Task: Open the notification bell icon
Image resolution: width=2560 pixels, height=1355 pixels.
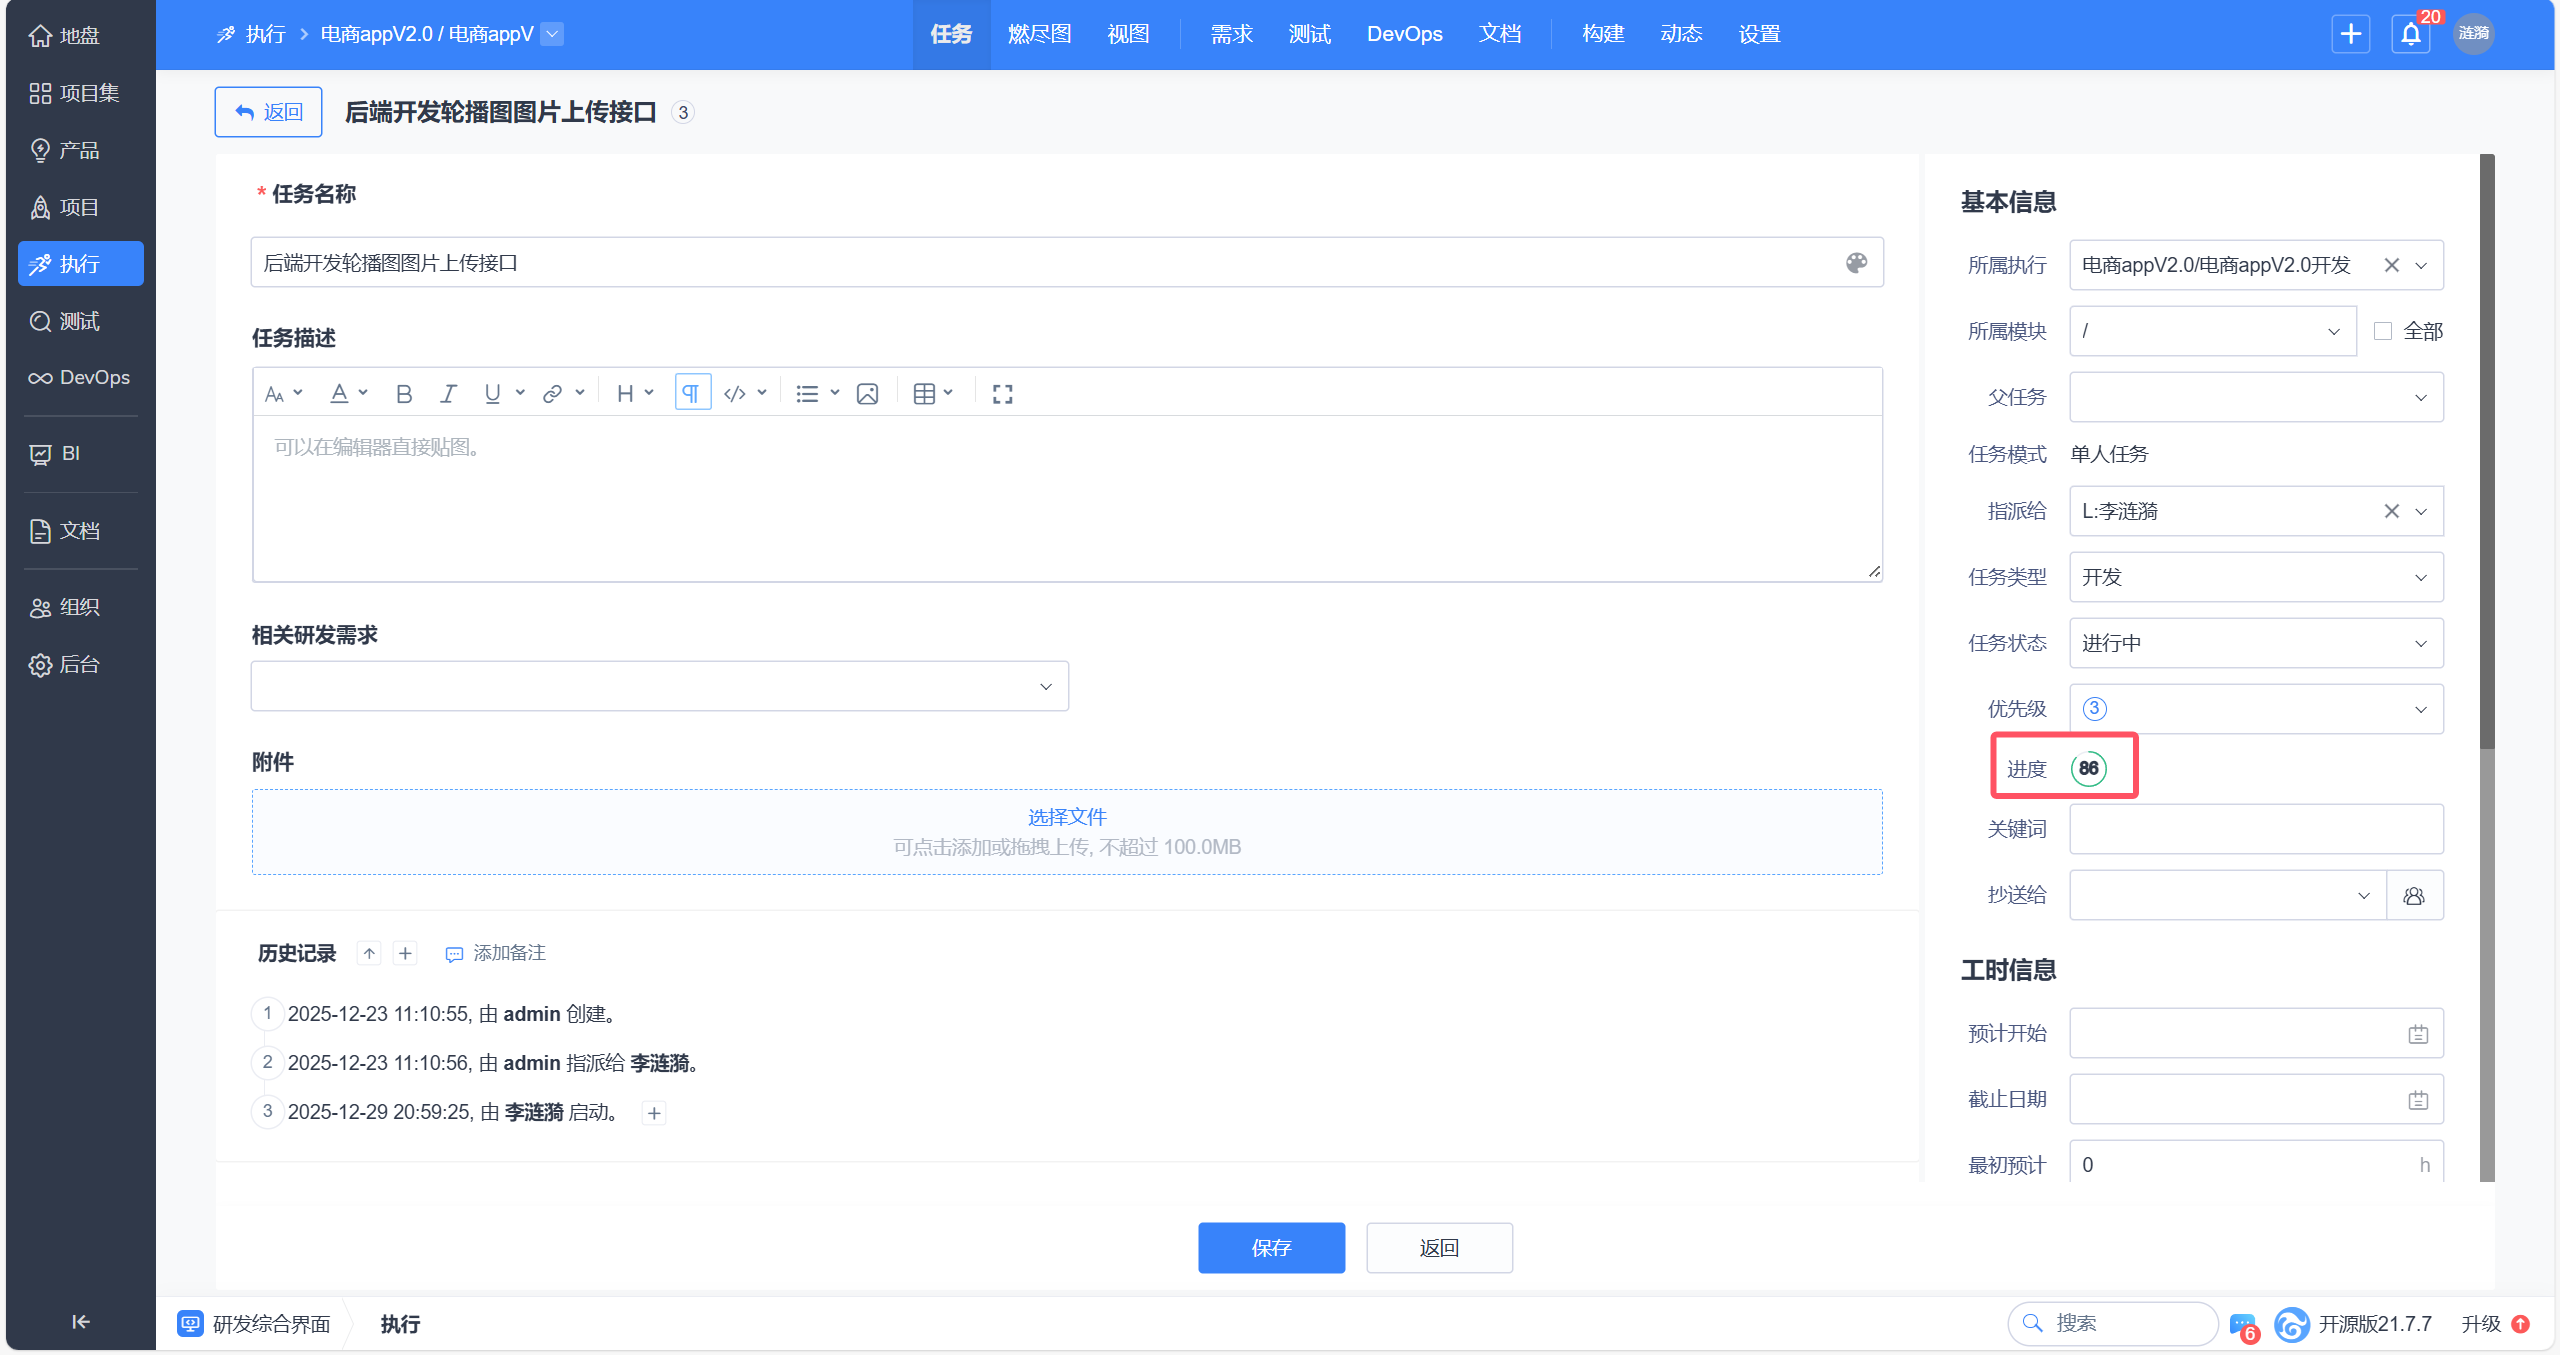Action: pyautogui.click(x=2411, y=35)
